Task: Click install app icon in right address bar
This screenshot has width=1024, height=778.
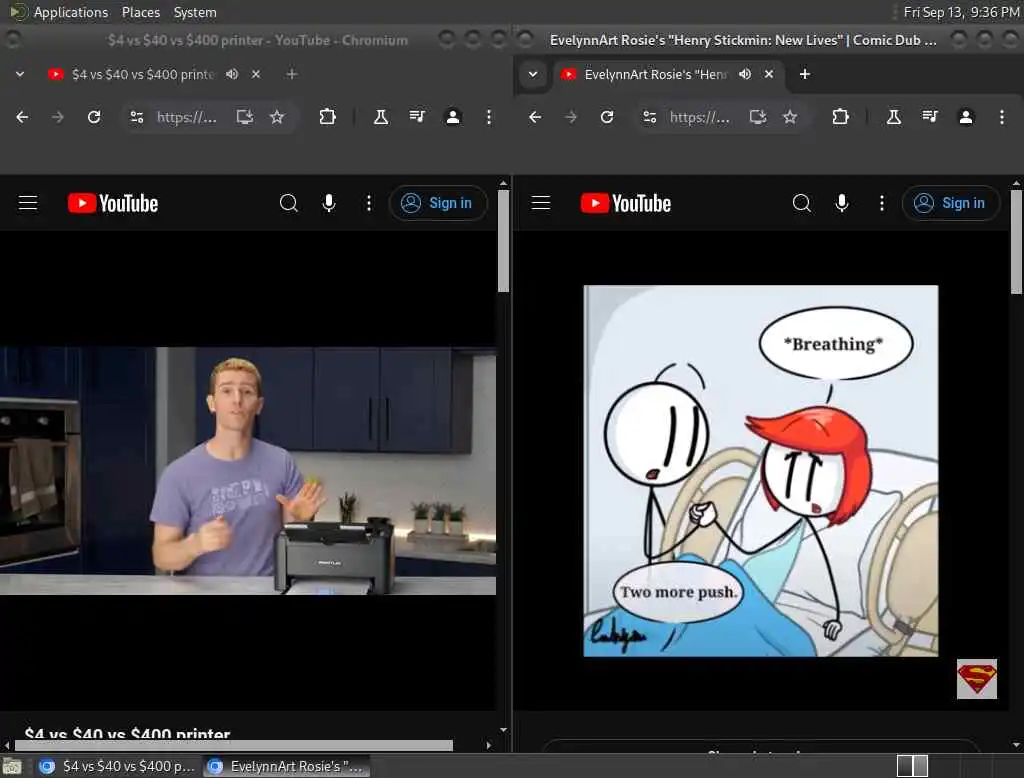Action: tap(758, 117)
